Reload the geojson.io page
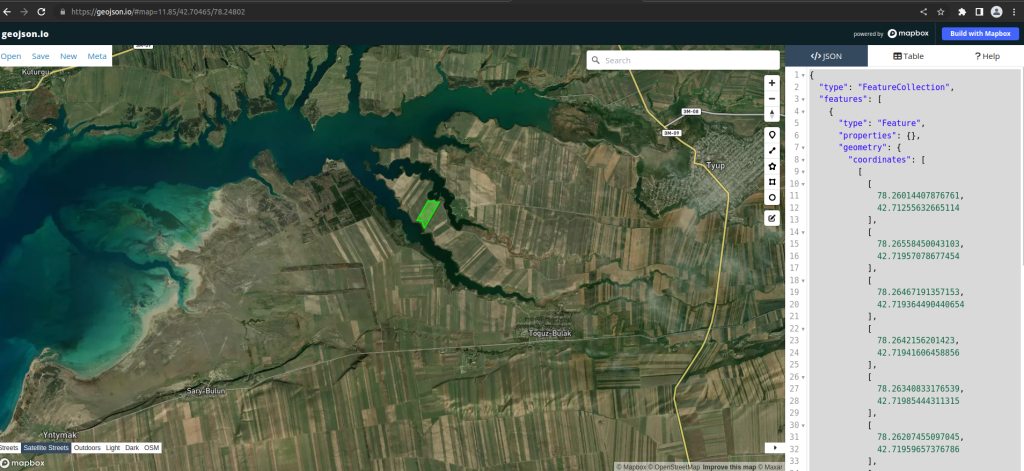 coord(41,12)
